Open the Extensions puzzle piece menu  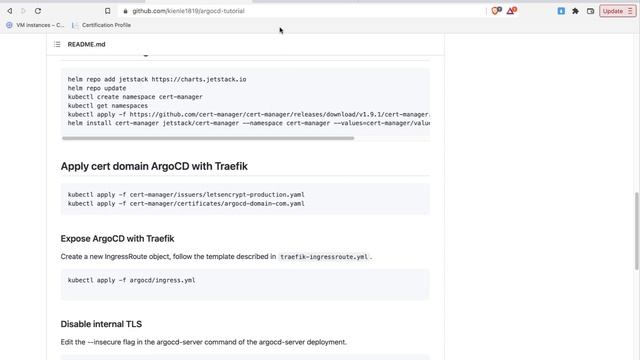(x=576, y=11)
